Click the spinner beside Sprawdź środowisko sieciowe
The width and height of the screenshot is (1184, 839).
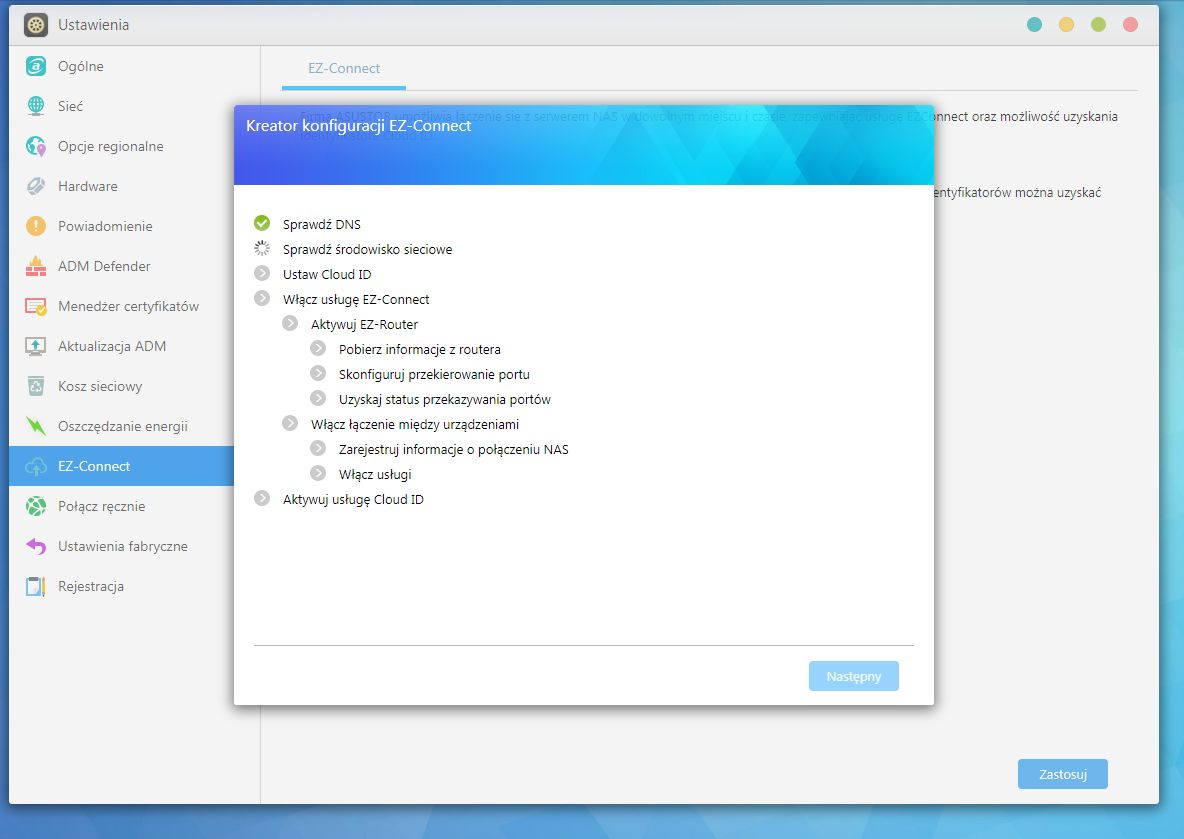(x=262, y=248)
